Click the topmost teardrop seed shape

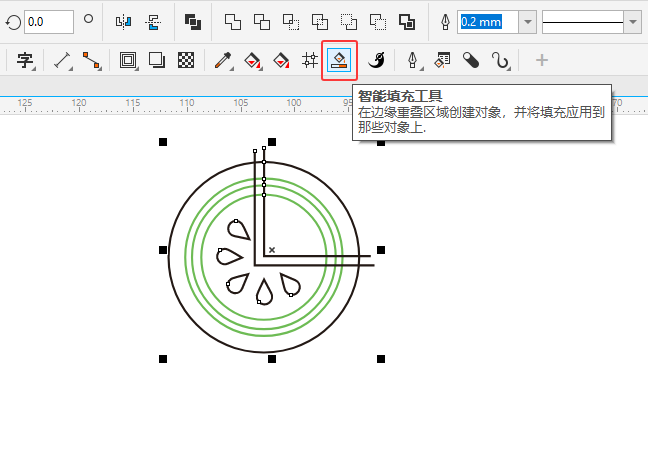click(238, 229)
